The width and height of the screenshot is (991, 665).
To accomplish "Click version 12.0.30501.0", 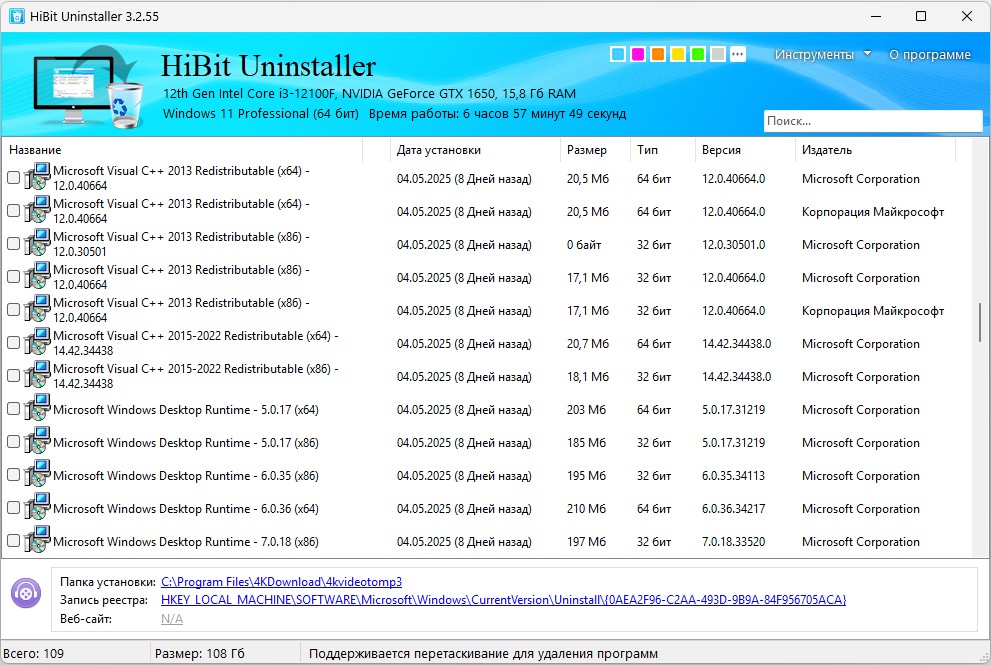I will 733,245.
